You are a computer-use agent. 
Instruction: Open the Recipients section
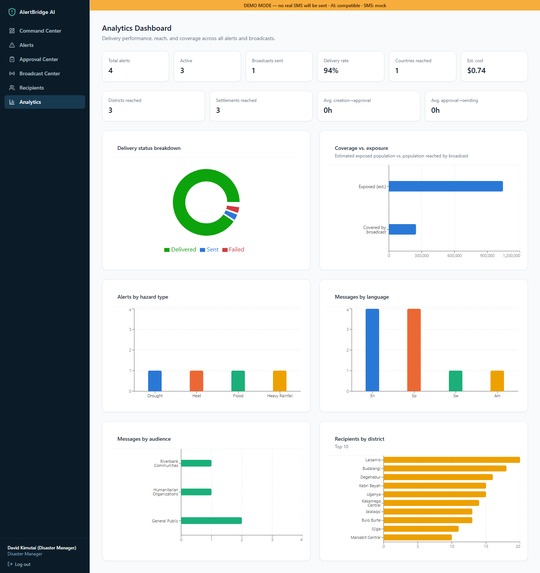tap(45, 88)
